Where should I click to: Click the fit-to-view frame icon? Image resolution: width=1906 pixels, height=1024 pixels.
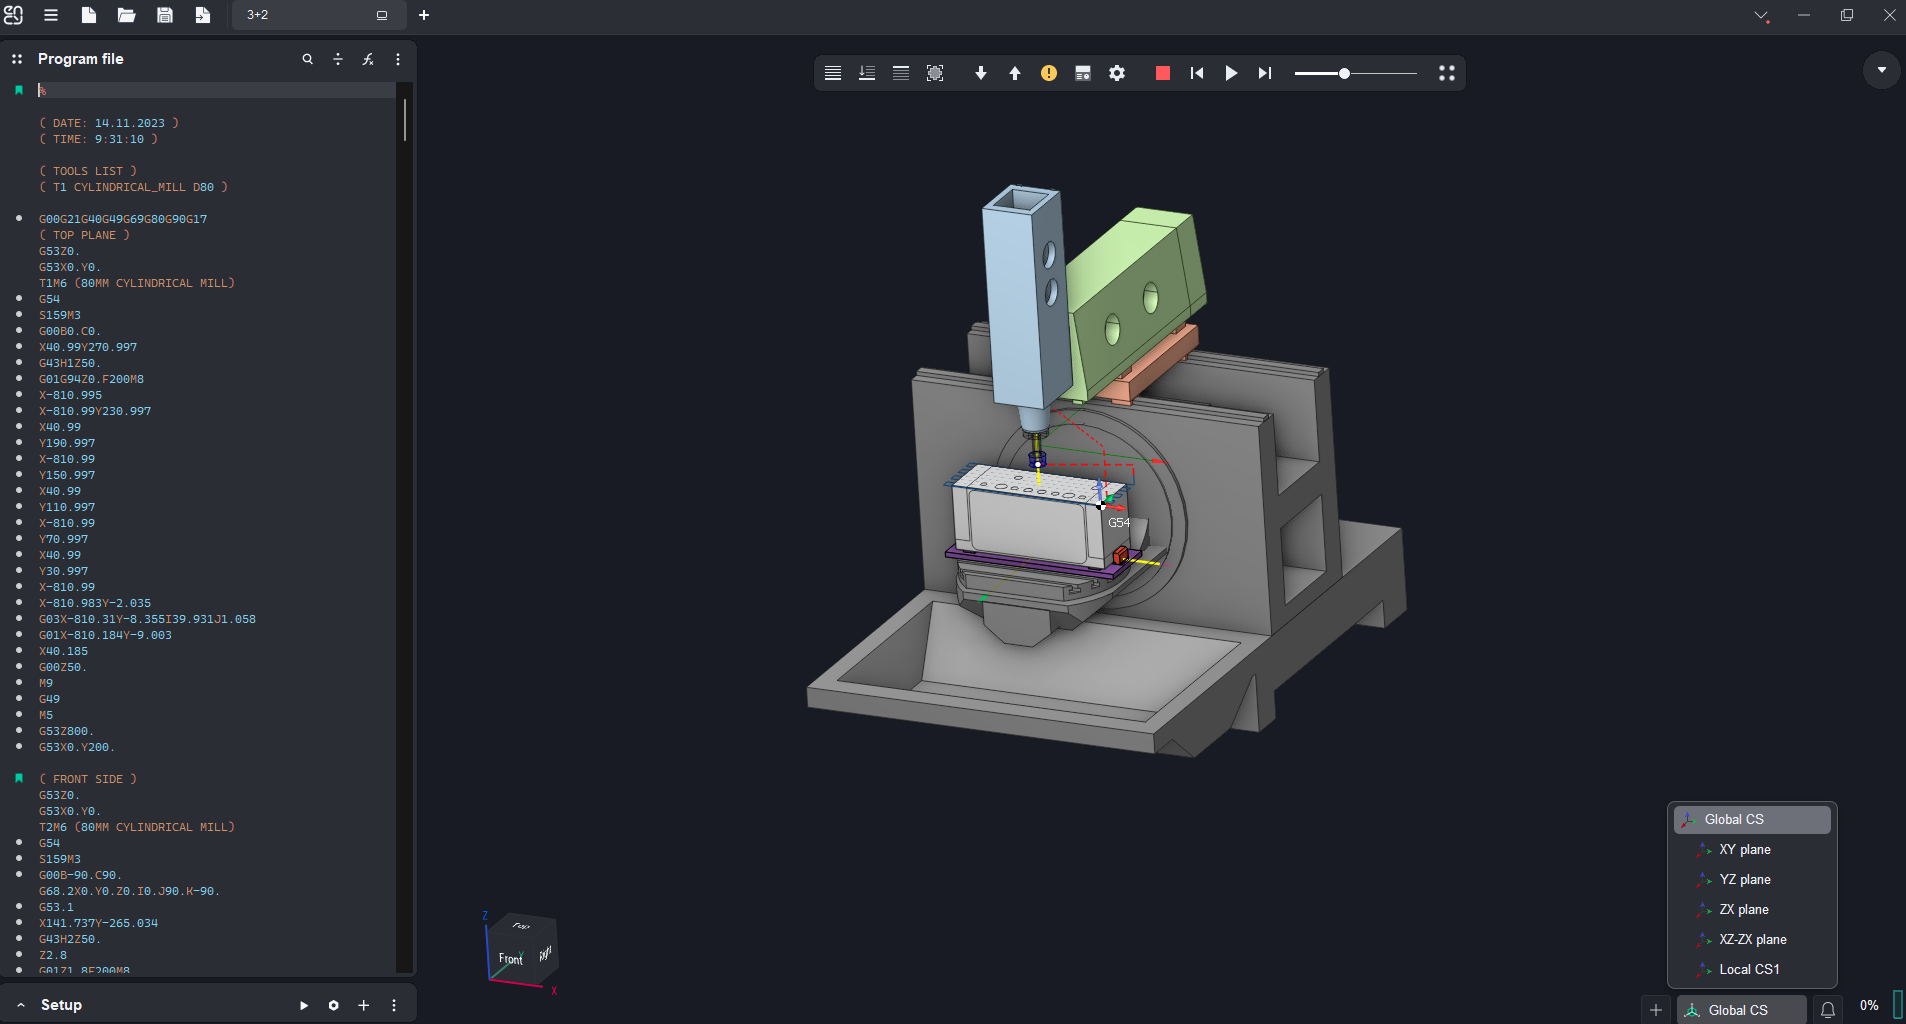[935, 73]
